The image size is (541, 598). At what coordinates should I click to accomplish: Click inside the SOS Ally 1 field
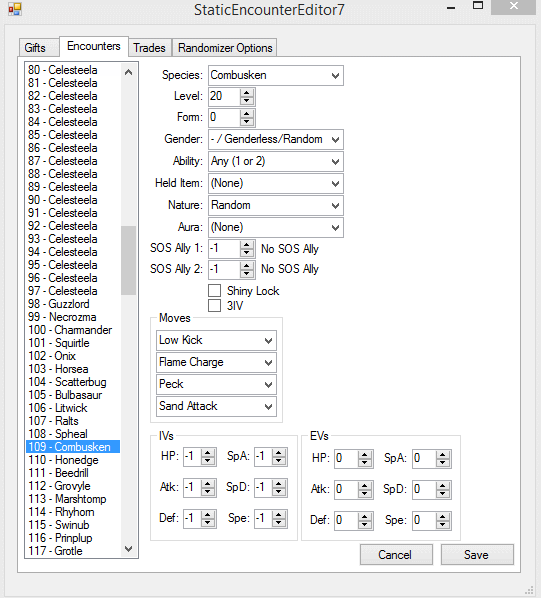[224, 249]
